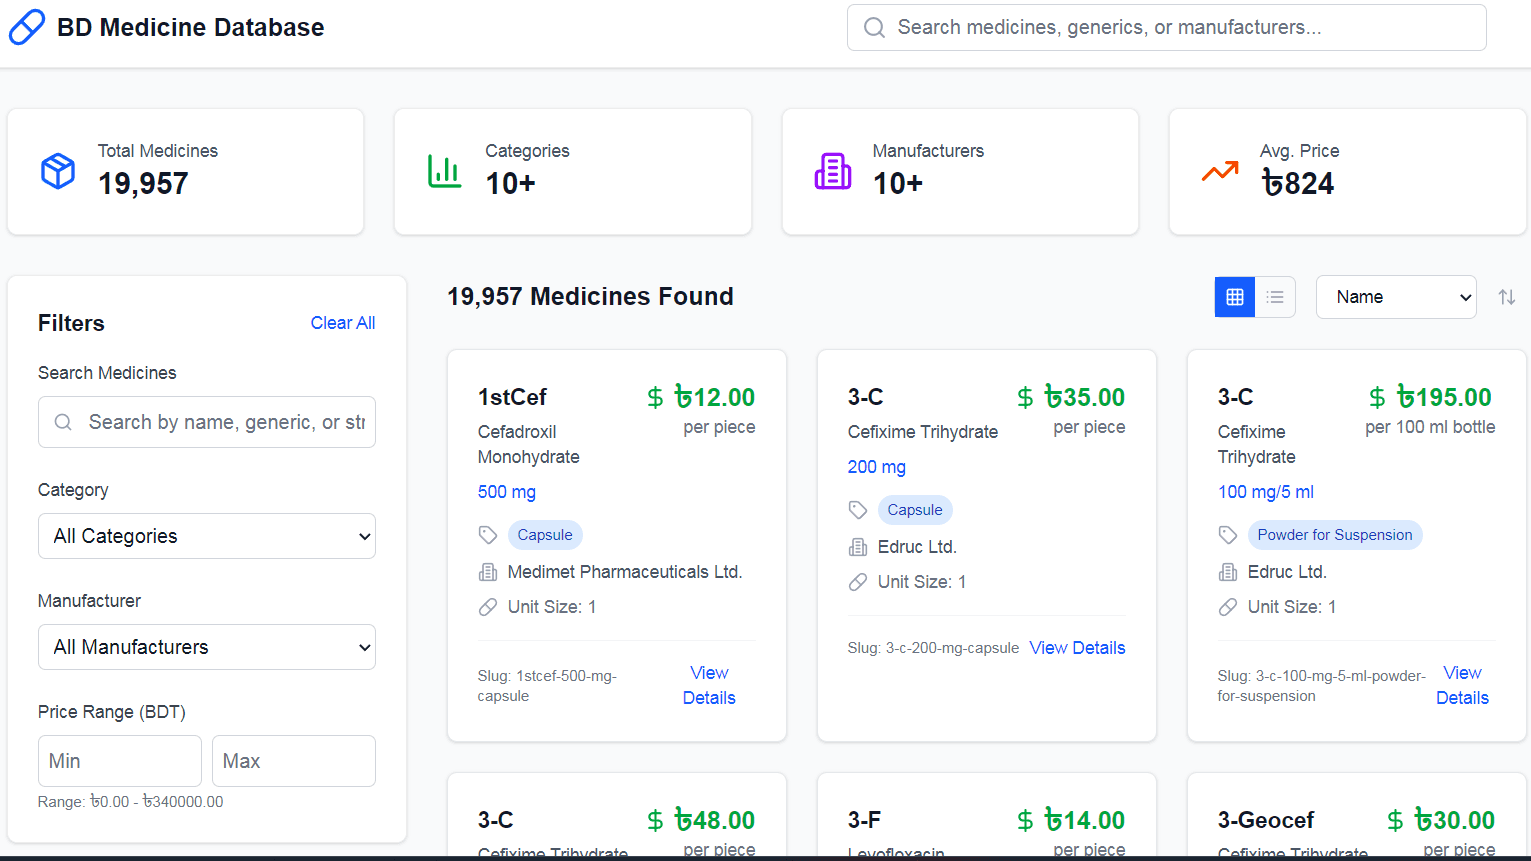Click the Medimet Pharmaceuticals Ltd. text
1531x861 pixels.
click(x=625, y=572)
